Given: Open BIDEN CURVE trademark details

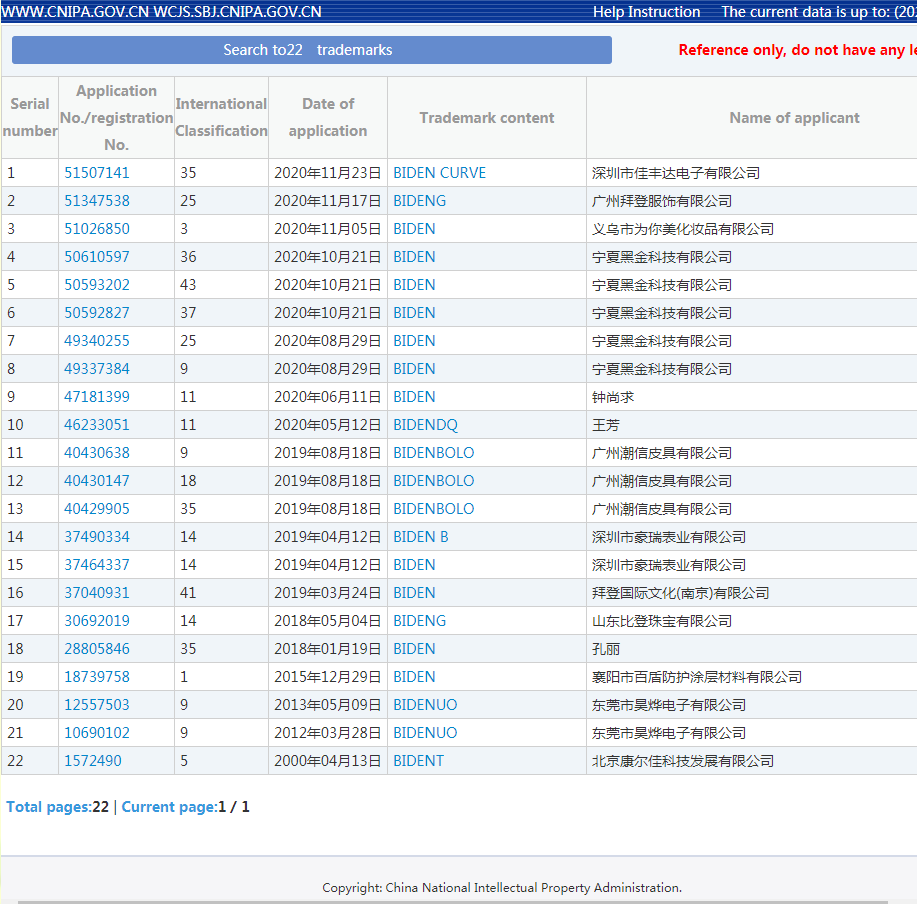Looking at the screenshot, I should coord(439,173).
